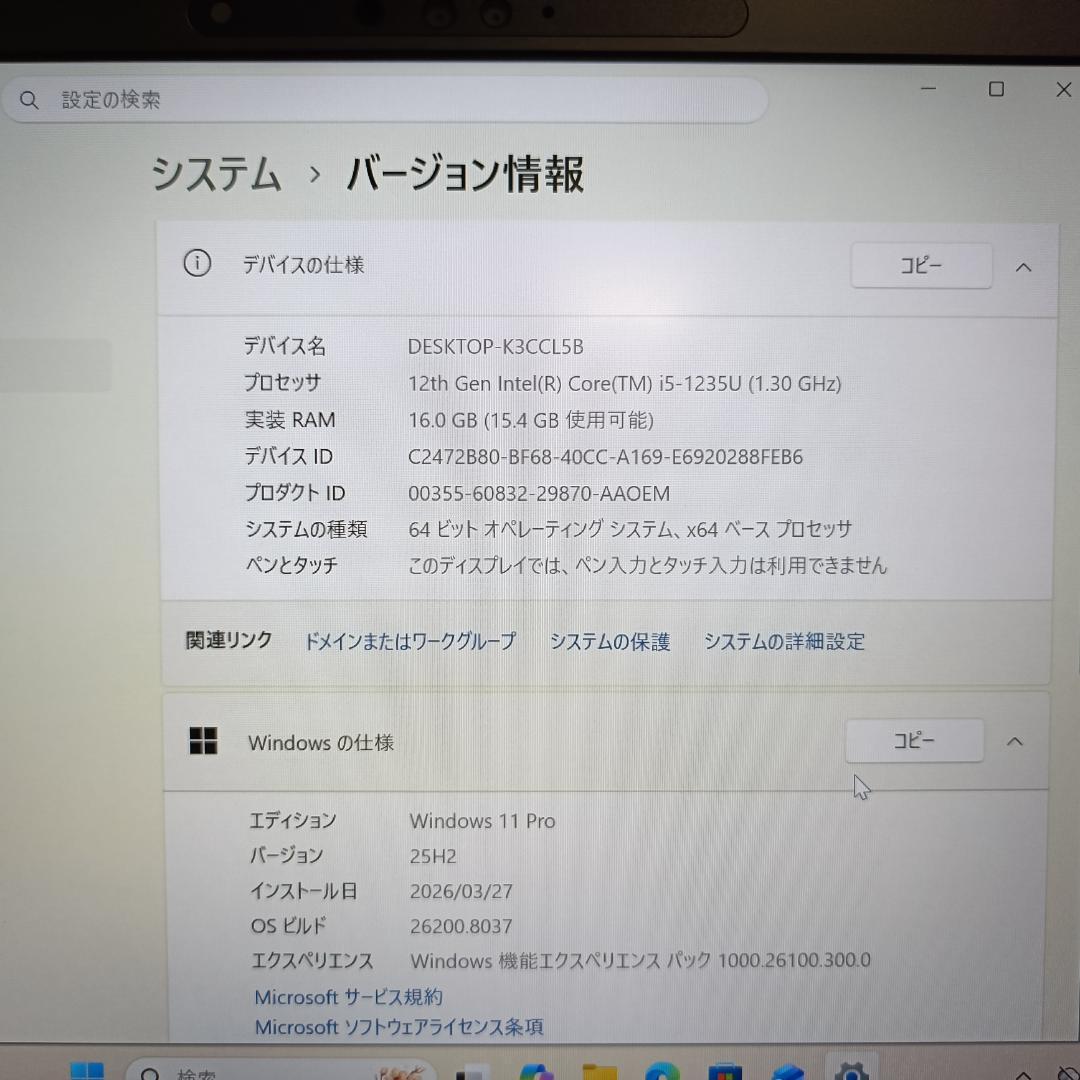Image resolution: width=1080 pixels, height=1080 pixels.
Task: Click the taskbar 検索 search box
Action: click(281, 1071)
